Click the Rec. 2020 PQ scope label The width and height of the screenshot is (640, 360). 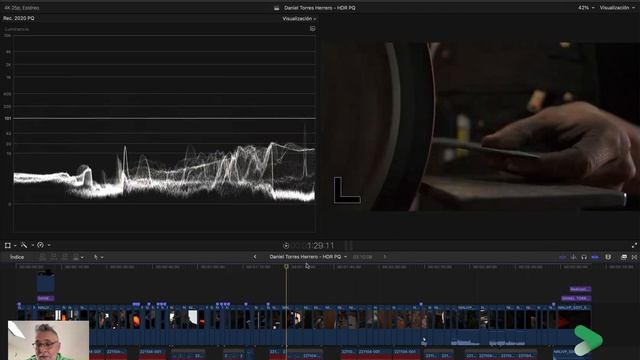19,18
